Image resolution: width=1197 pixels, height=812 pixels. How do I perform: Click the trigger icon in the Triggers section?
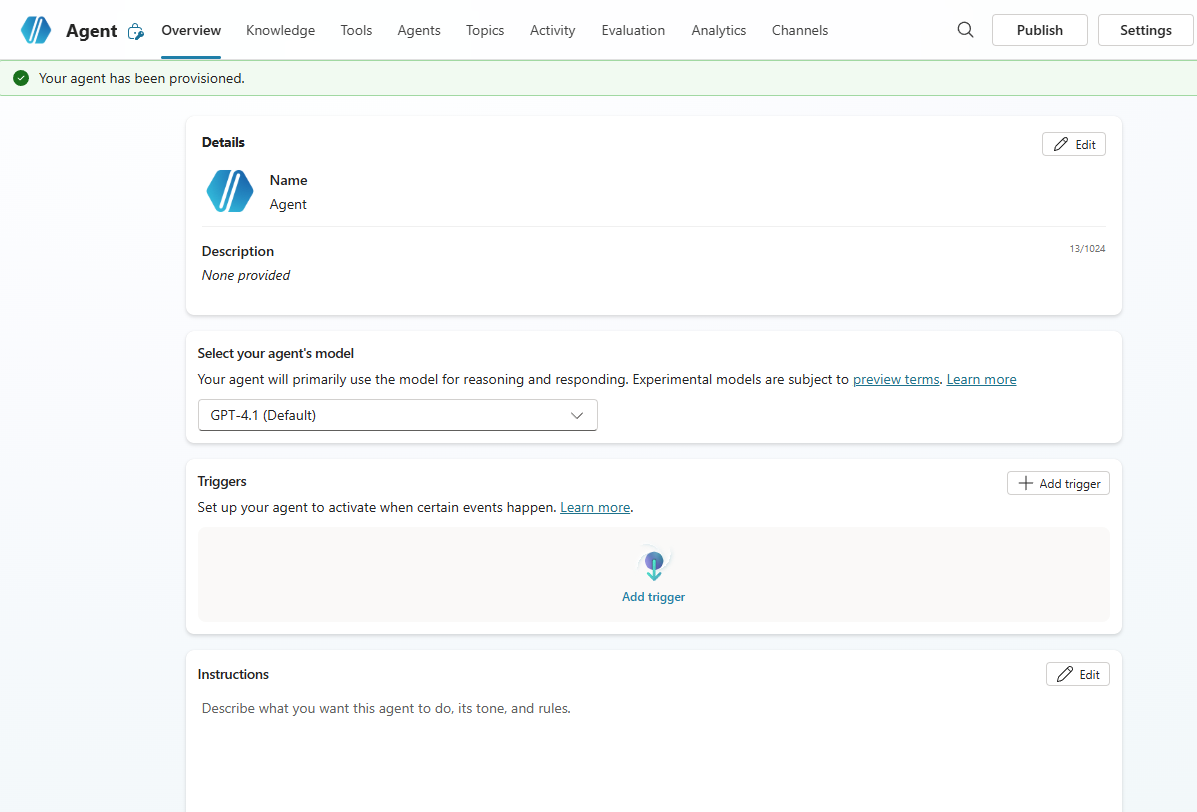[x=654, y=564]
